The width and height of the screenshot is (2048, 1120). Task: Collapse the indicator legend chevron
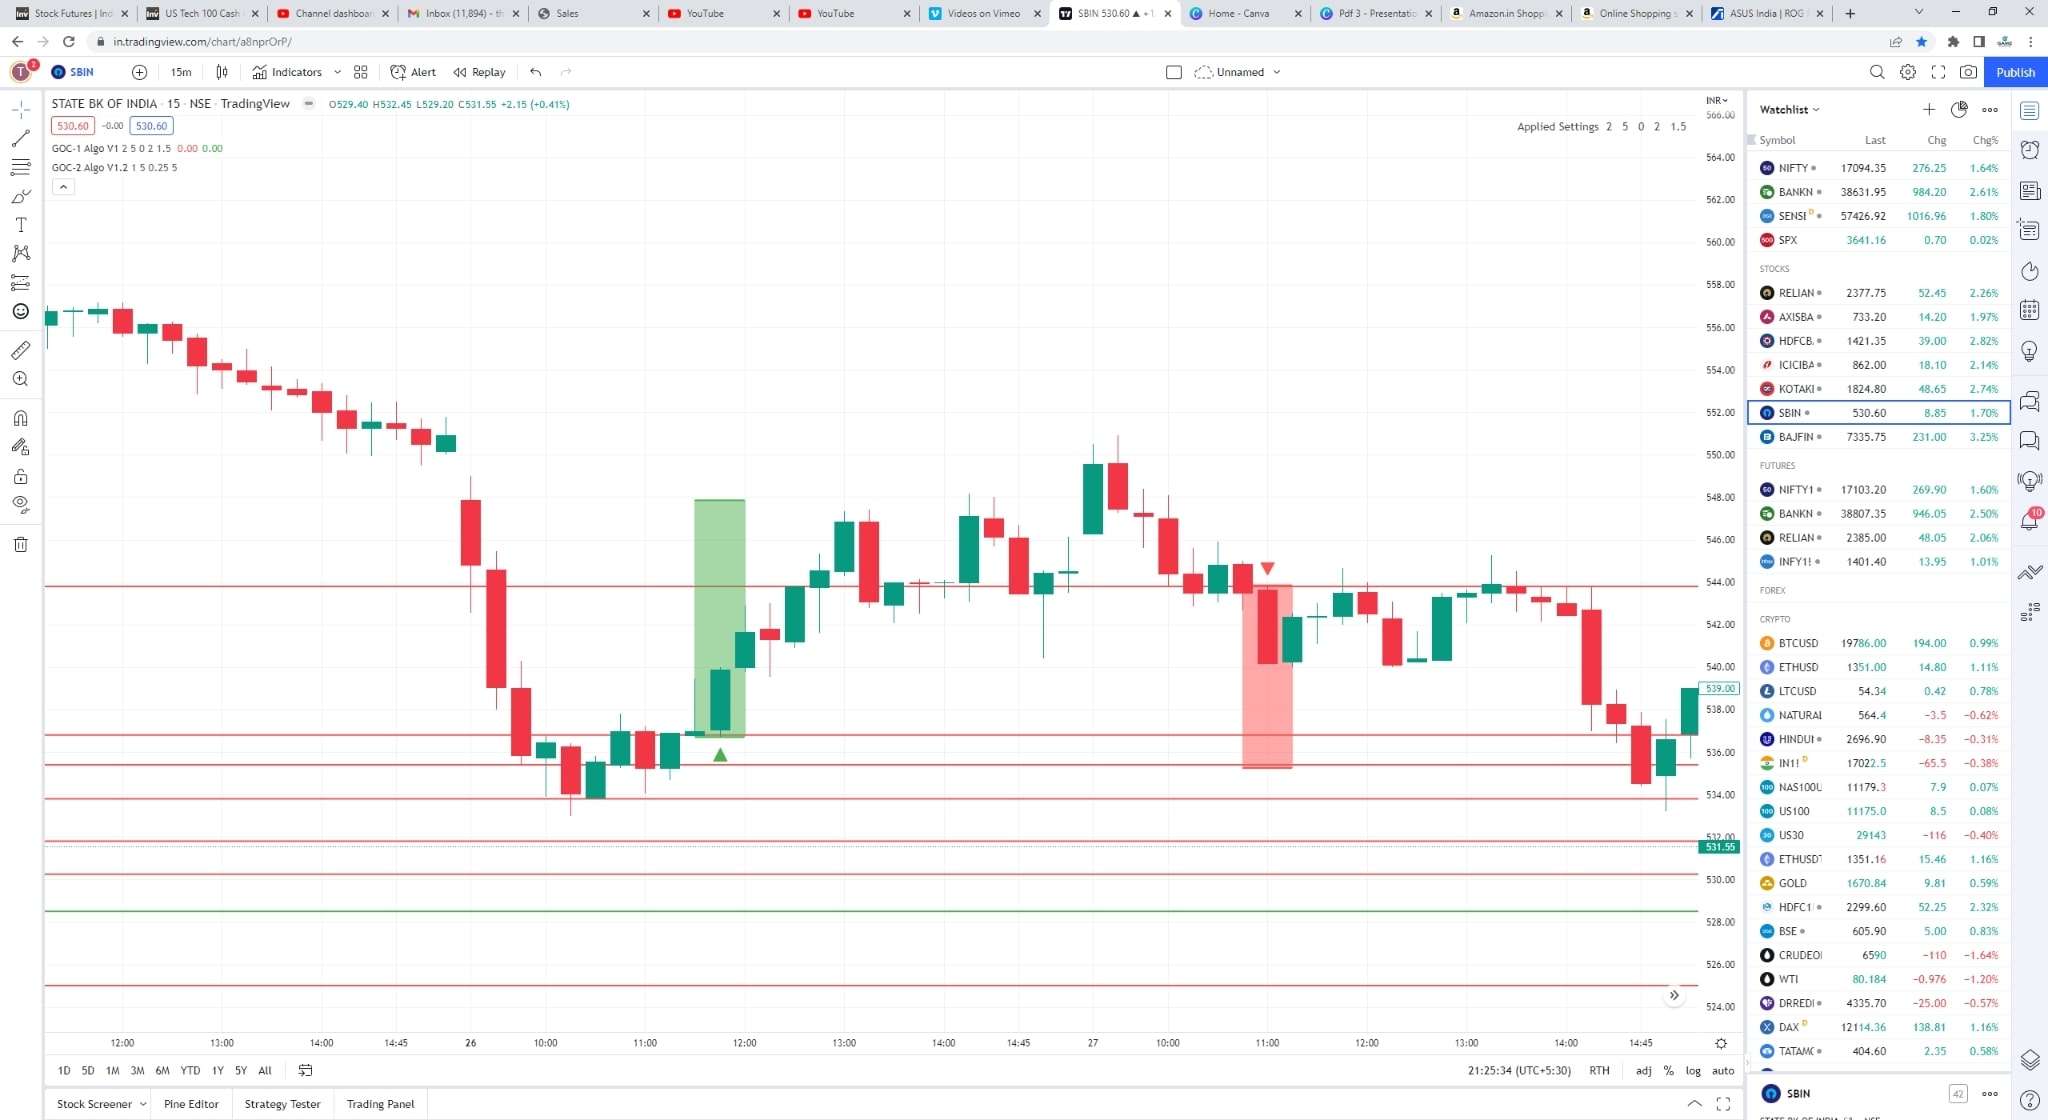(x=63, y=187)
